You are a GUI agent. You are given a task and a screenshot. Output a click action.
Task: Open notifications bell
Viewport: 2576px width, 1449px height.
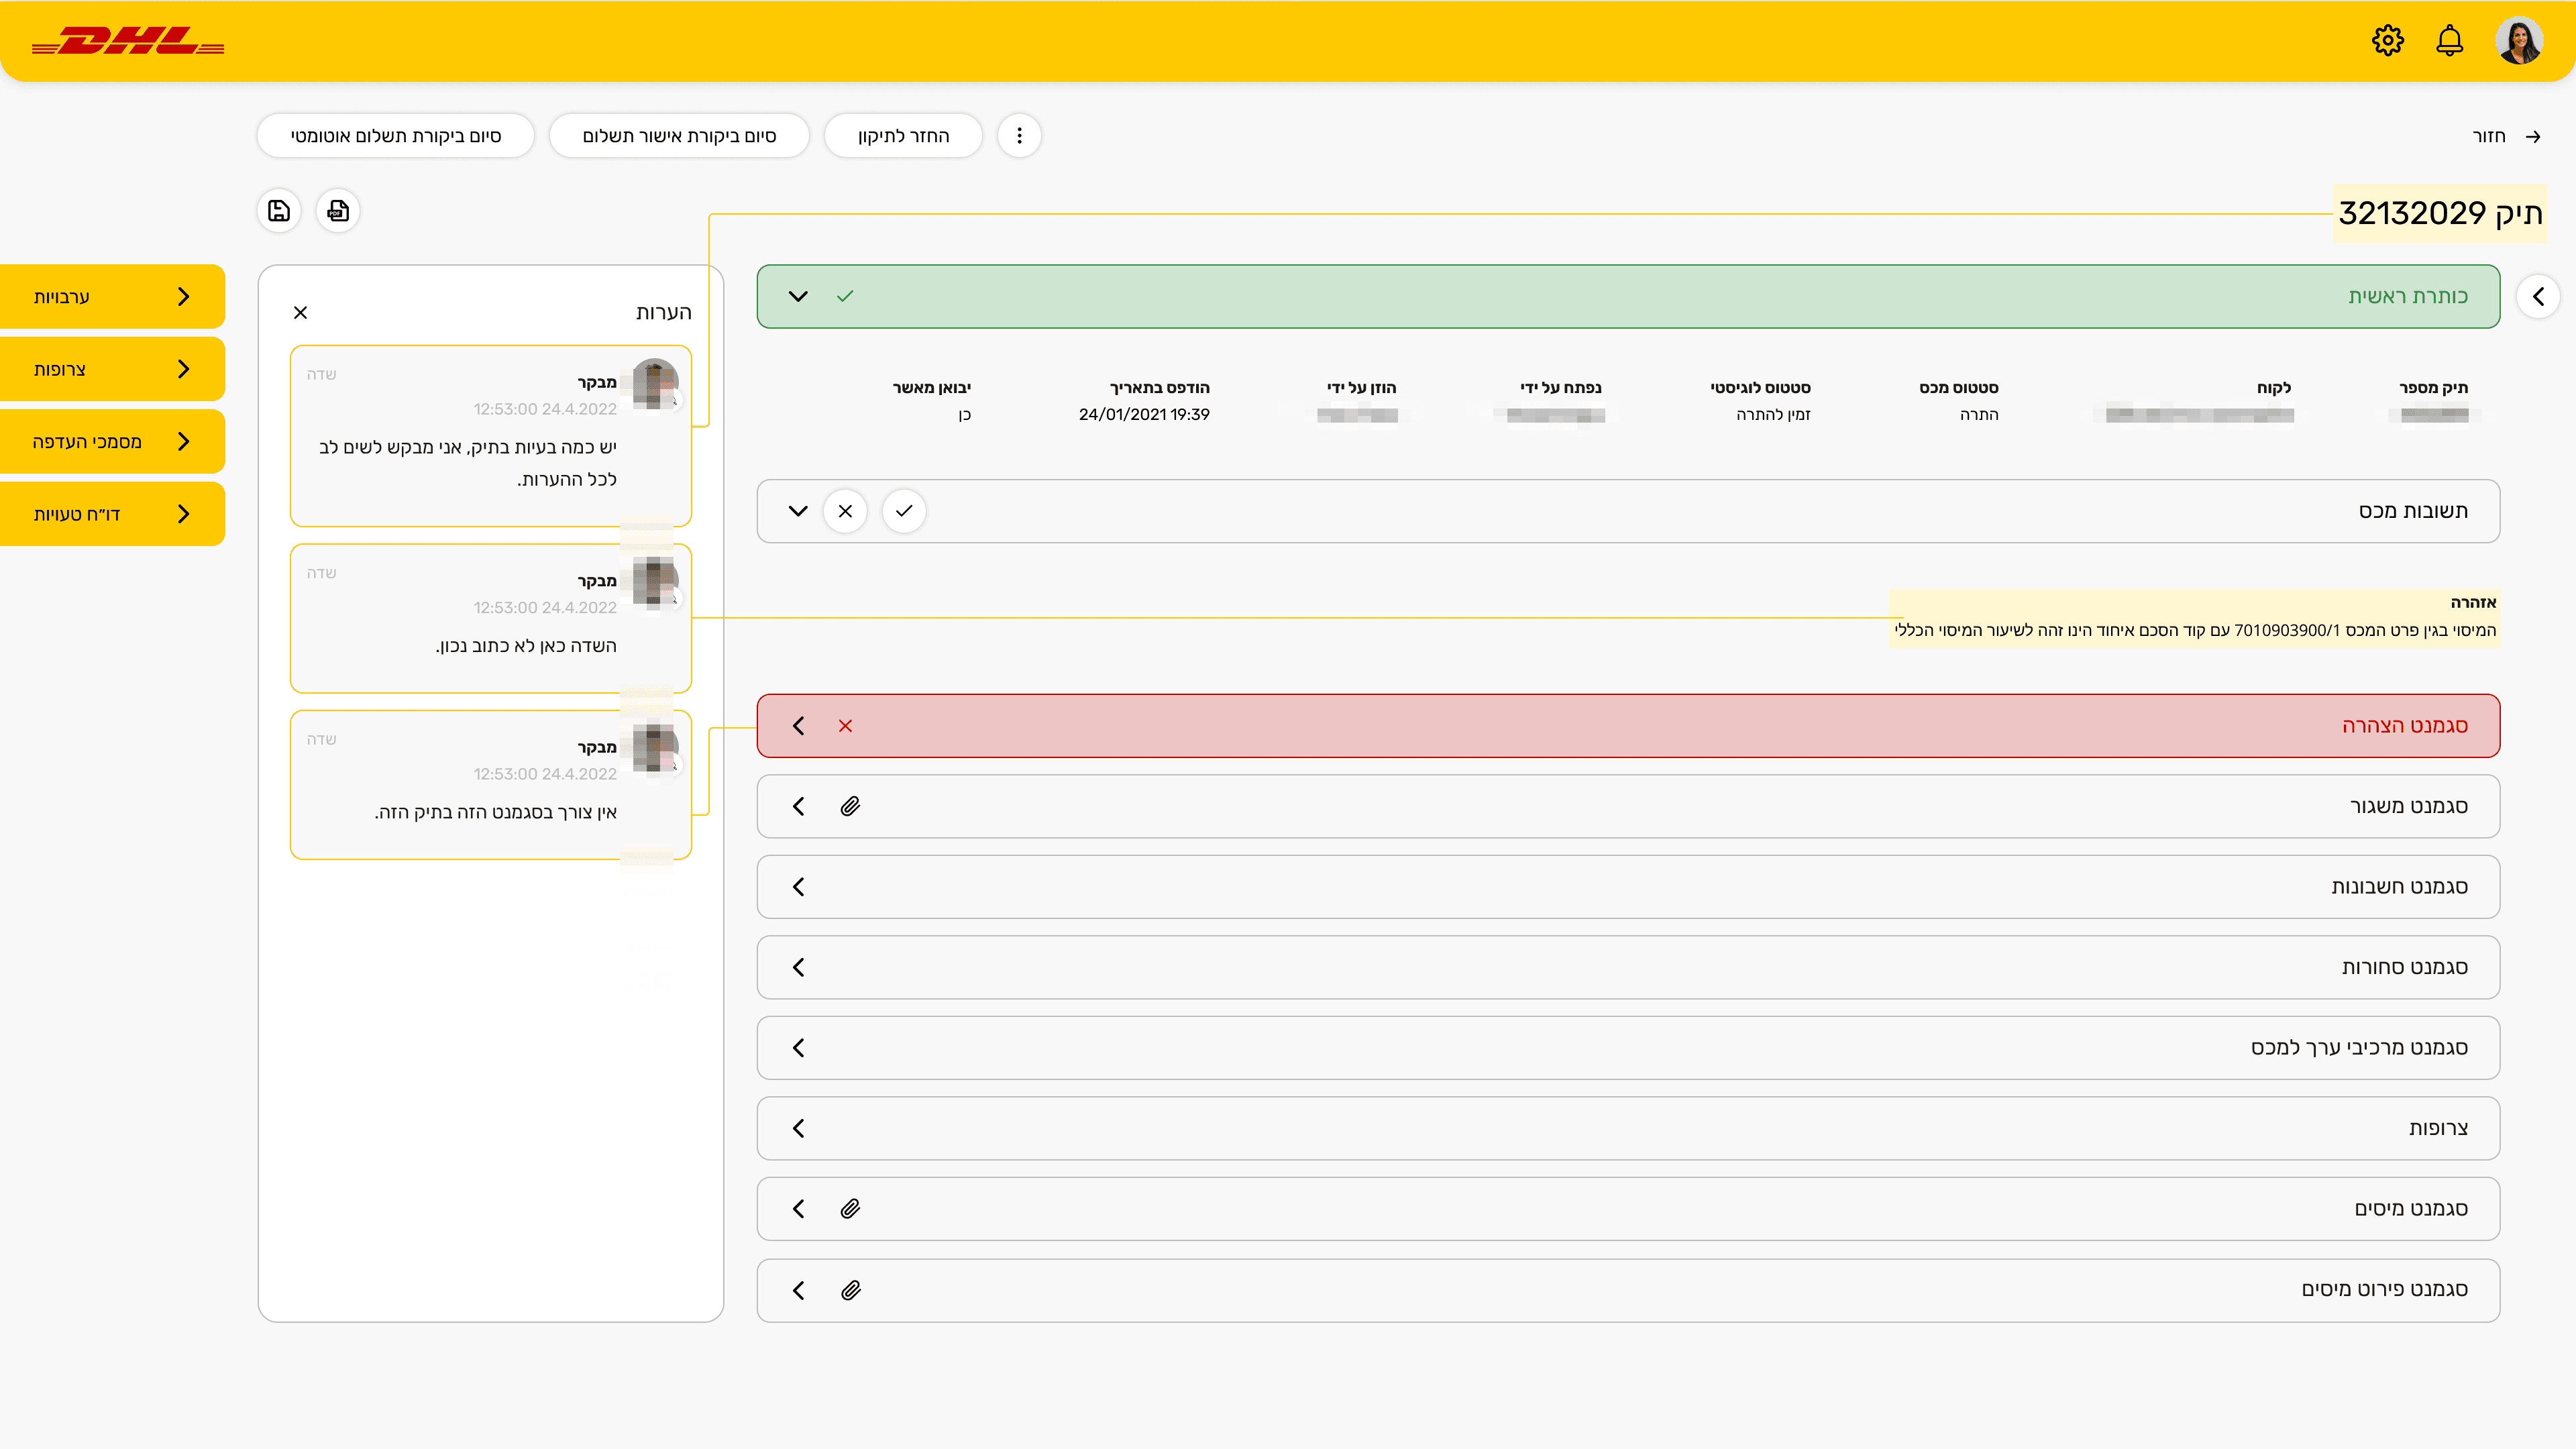(2449, 41)
